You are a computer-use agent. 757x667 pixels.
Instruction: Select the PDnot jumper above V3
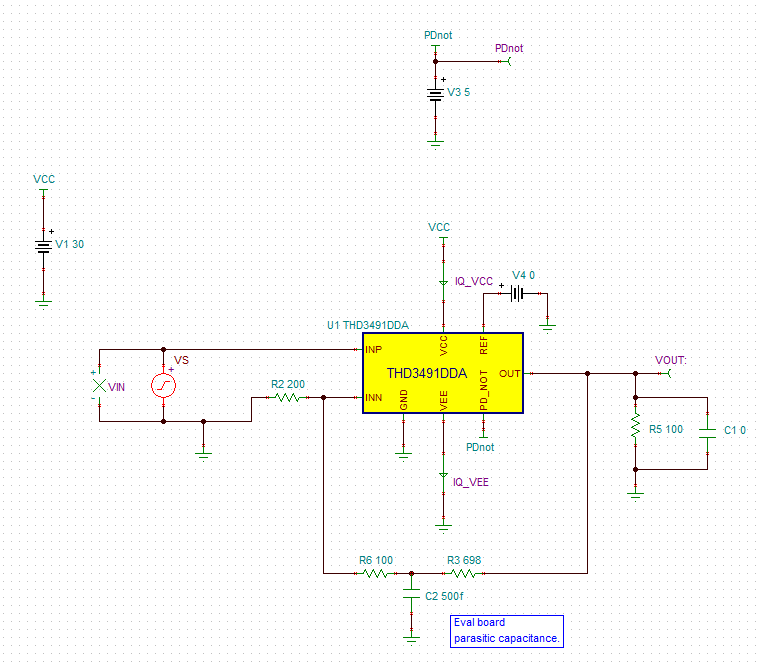(435, 48)
